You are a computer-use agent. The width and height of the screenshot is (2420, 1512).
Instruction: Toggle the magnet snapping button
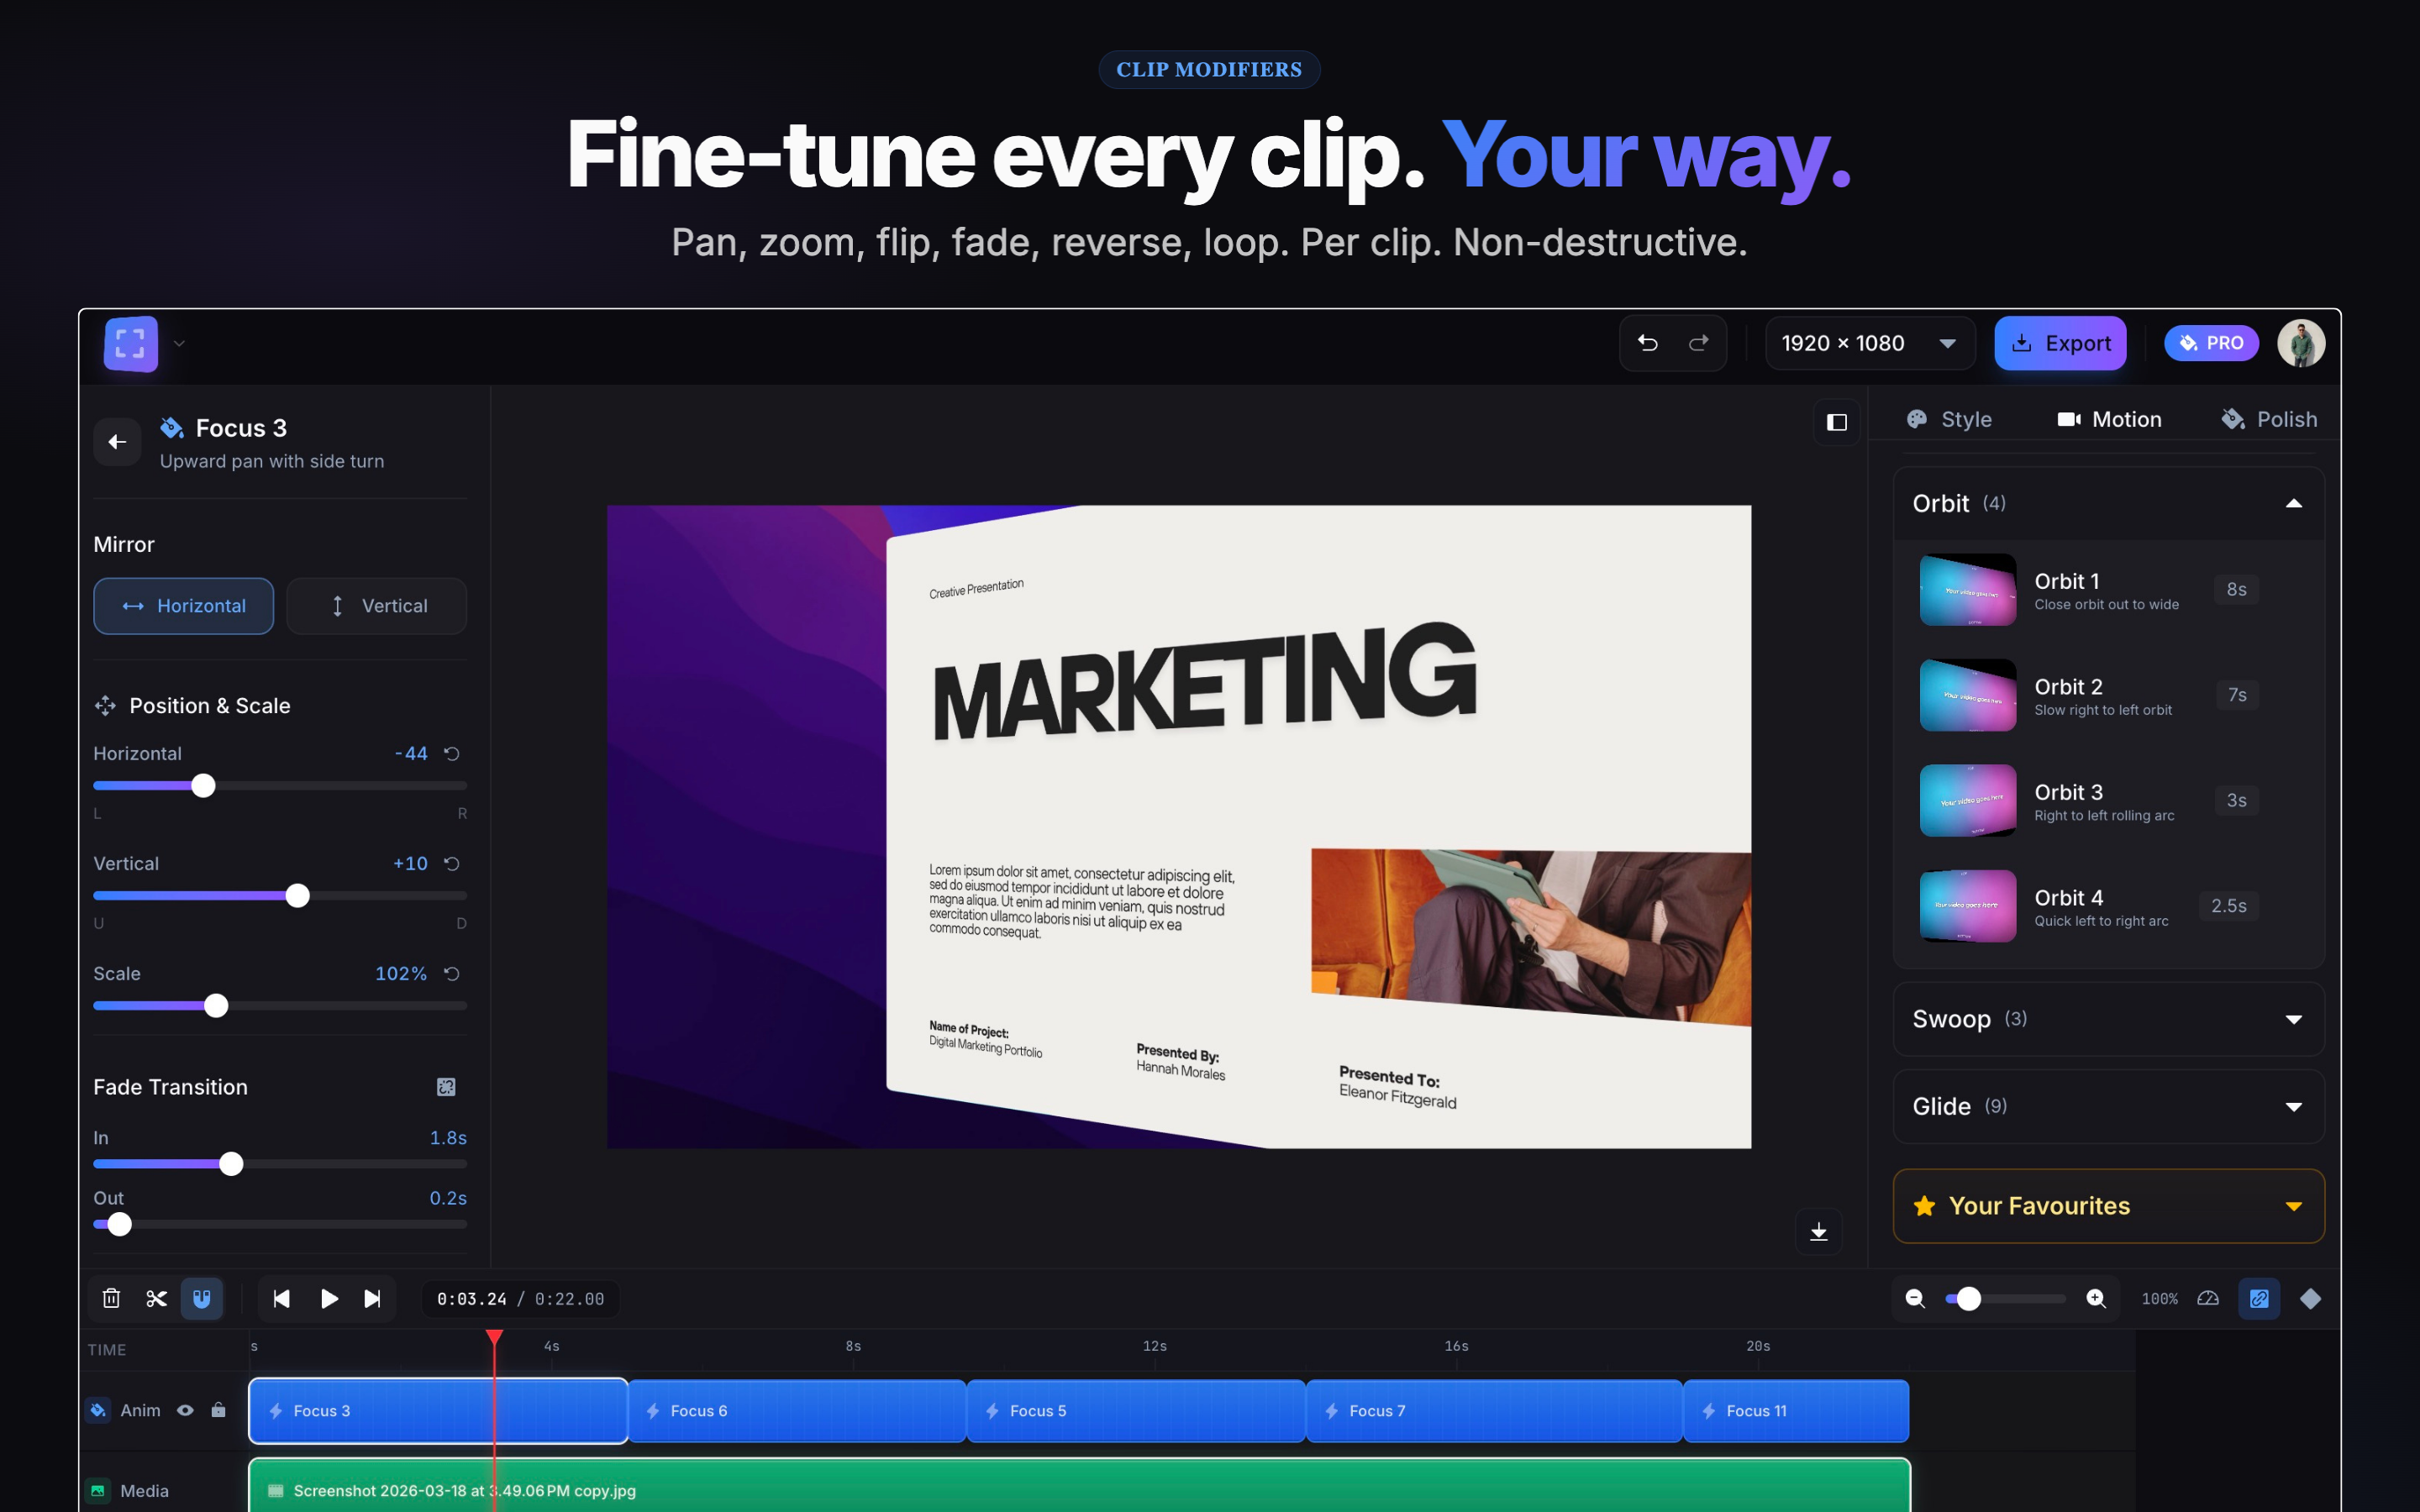(x=202, y=1299)
